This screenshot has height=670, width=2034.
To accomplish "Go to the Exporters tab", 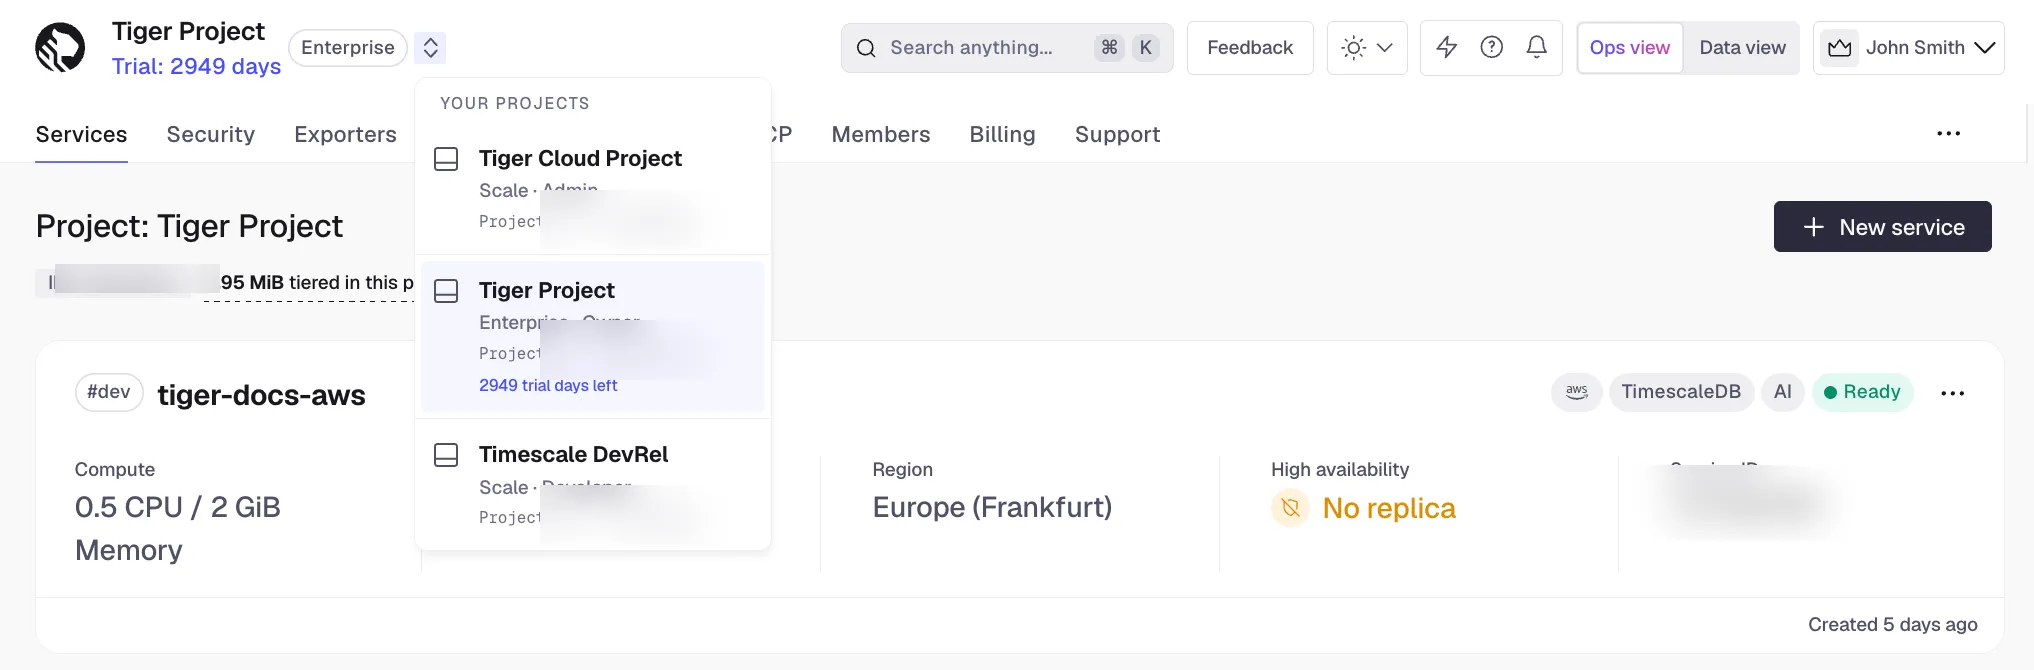I will (345, 134).
